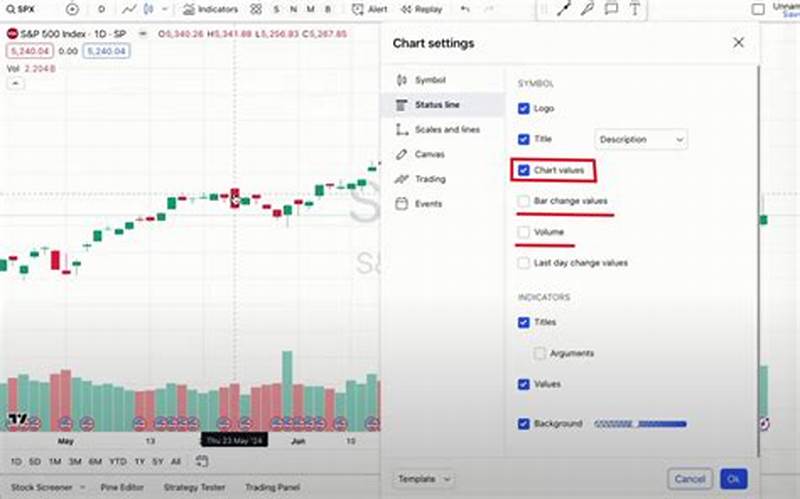Select the trend line drawing tool
800x499 pixels.
563,9
